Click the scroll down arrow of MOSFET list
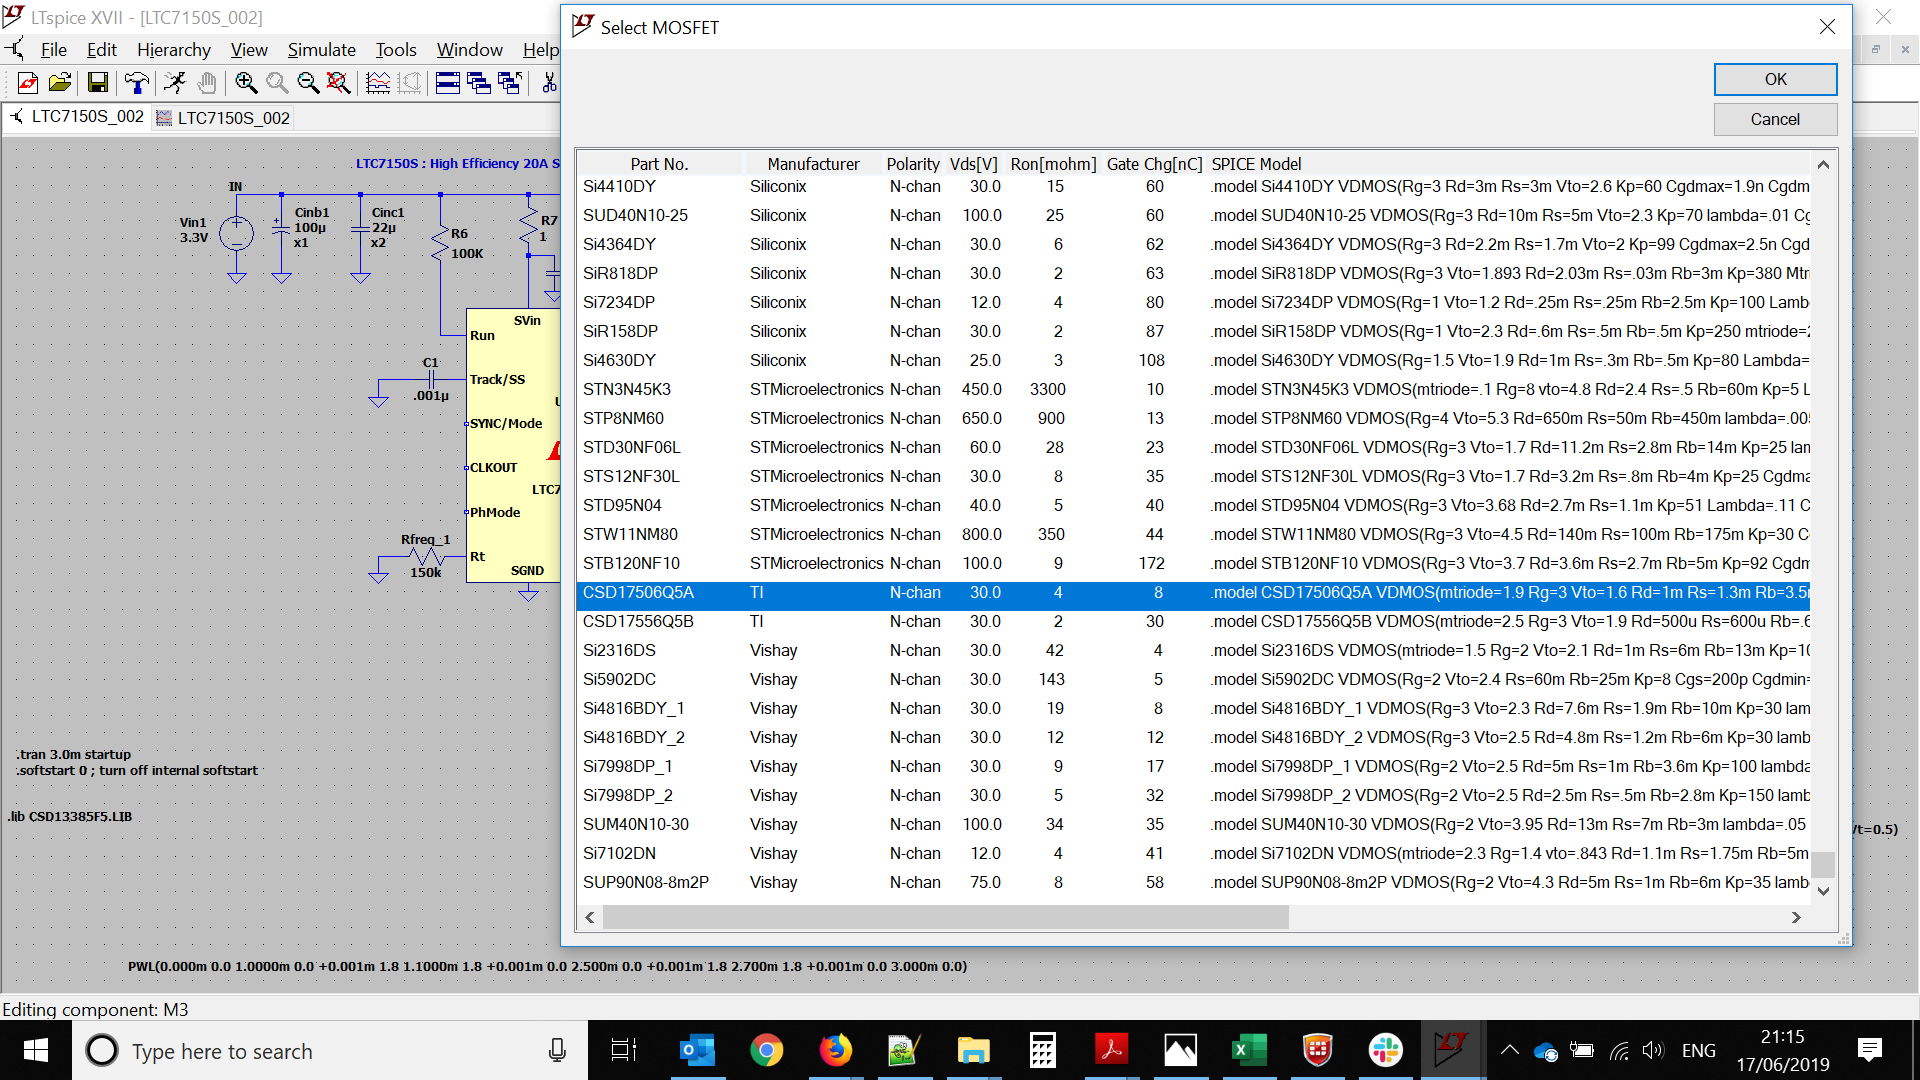This screenshot has height=1080, width=1920. (x=1823, y=891)
